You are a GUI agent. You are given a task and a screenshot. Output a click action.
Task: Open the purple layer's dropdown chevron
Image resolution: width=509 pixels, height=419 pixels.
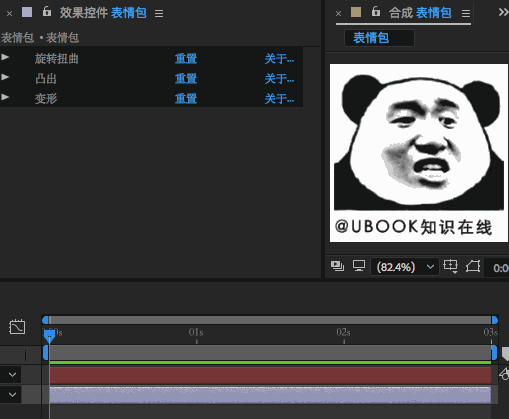click(12, 395)
